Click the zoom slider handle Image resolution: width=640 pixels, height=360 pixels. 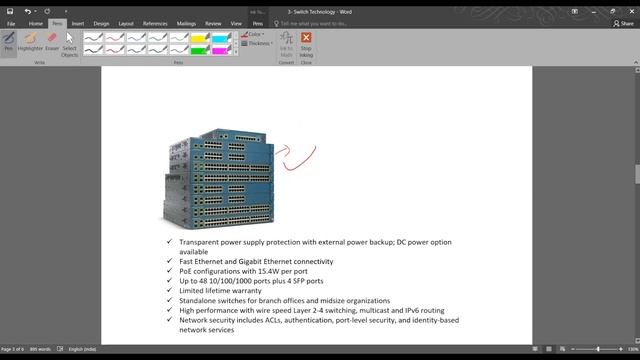(x=598, y=349)
